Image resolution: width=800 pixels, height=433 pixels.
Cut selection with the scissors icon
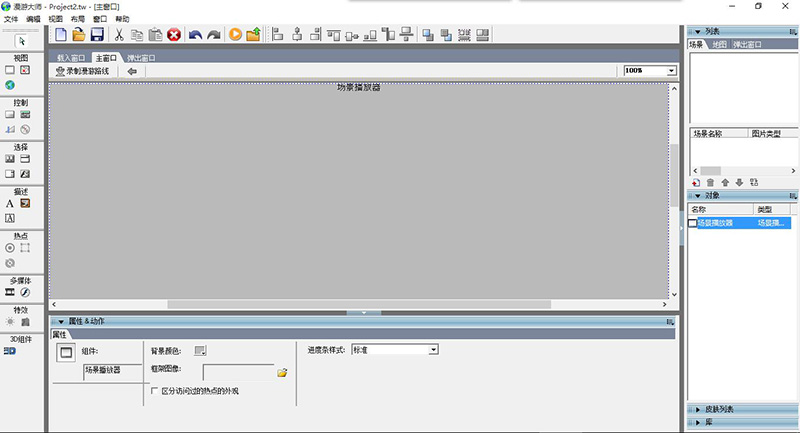[x=119, y=35]
